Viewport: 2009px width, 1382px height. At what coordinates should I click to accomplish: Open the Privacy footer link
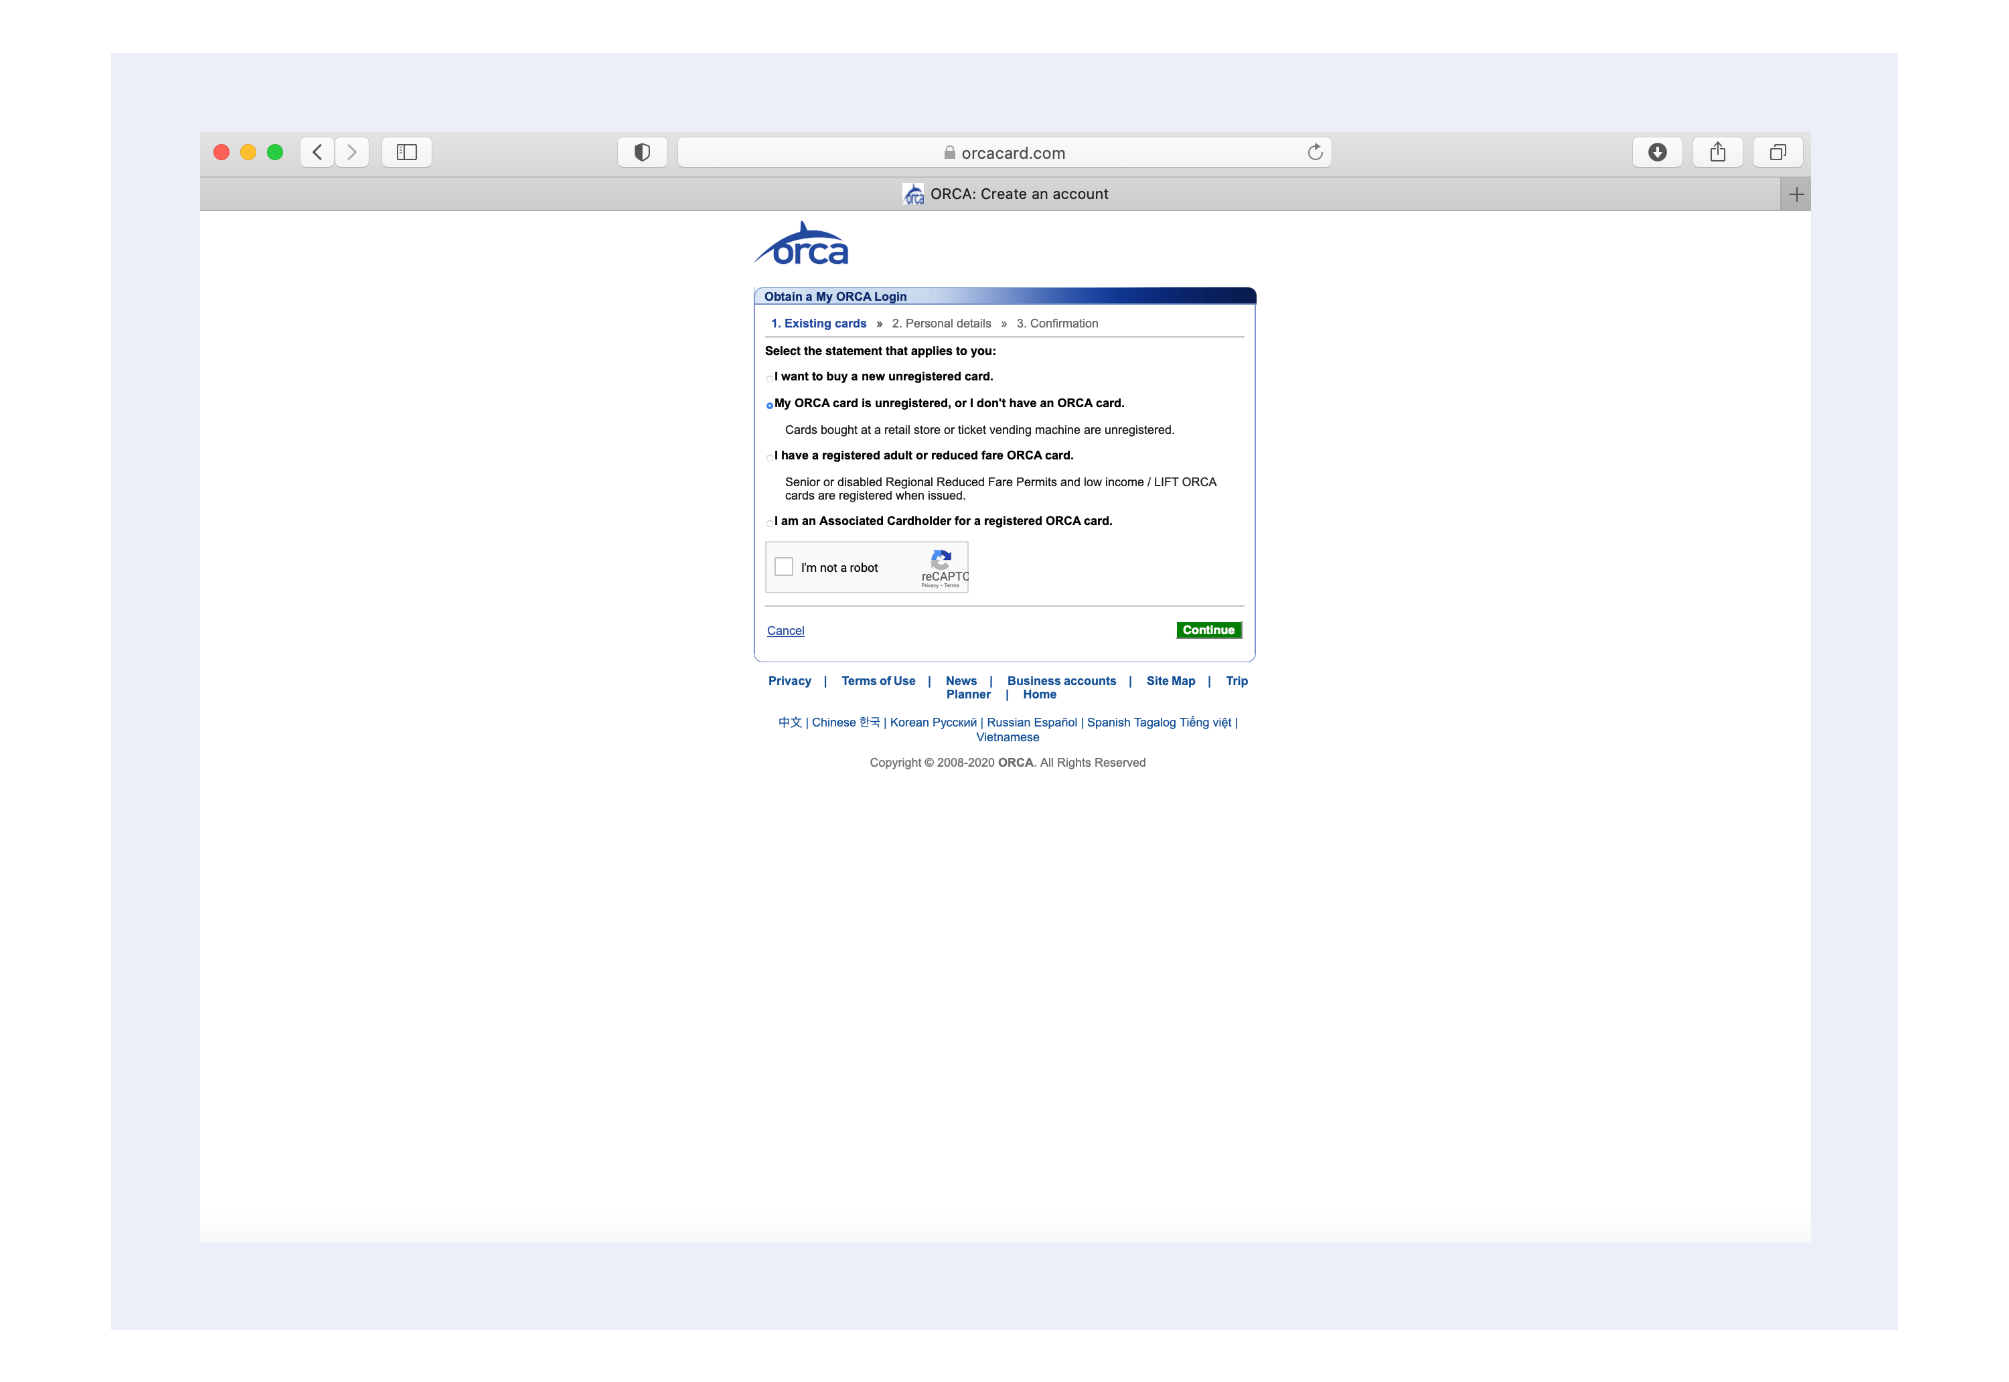click(x=790, y=681)
